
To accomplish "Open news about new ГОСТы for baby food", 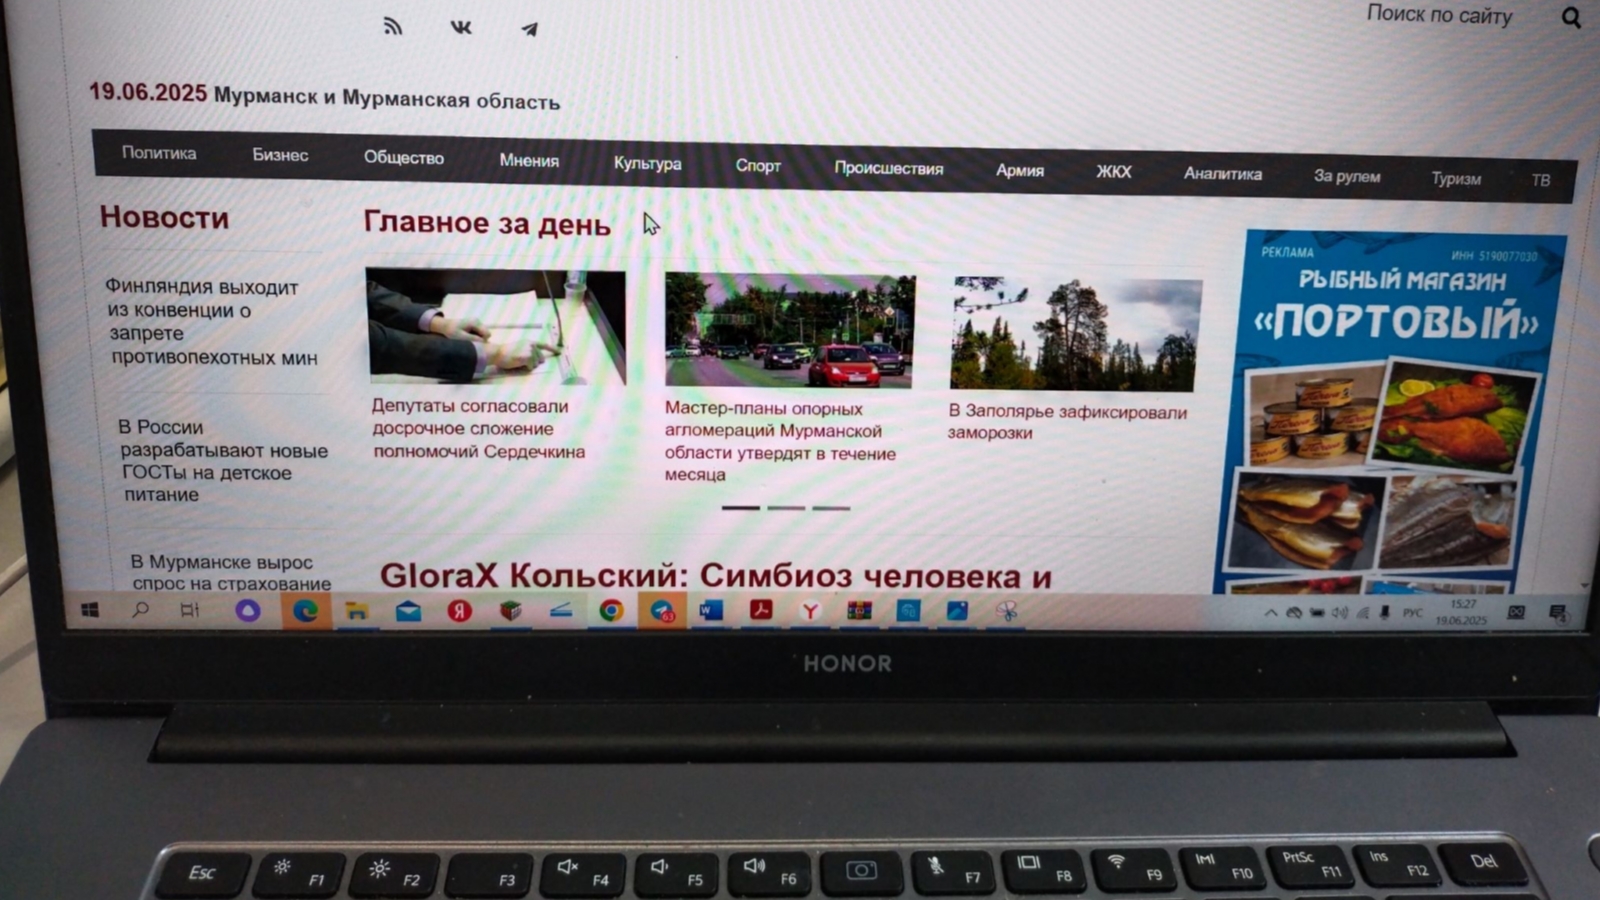I will tap(223, 460).
